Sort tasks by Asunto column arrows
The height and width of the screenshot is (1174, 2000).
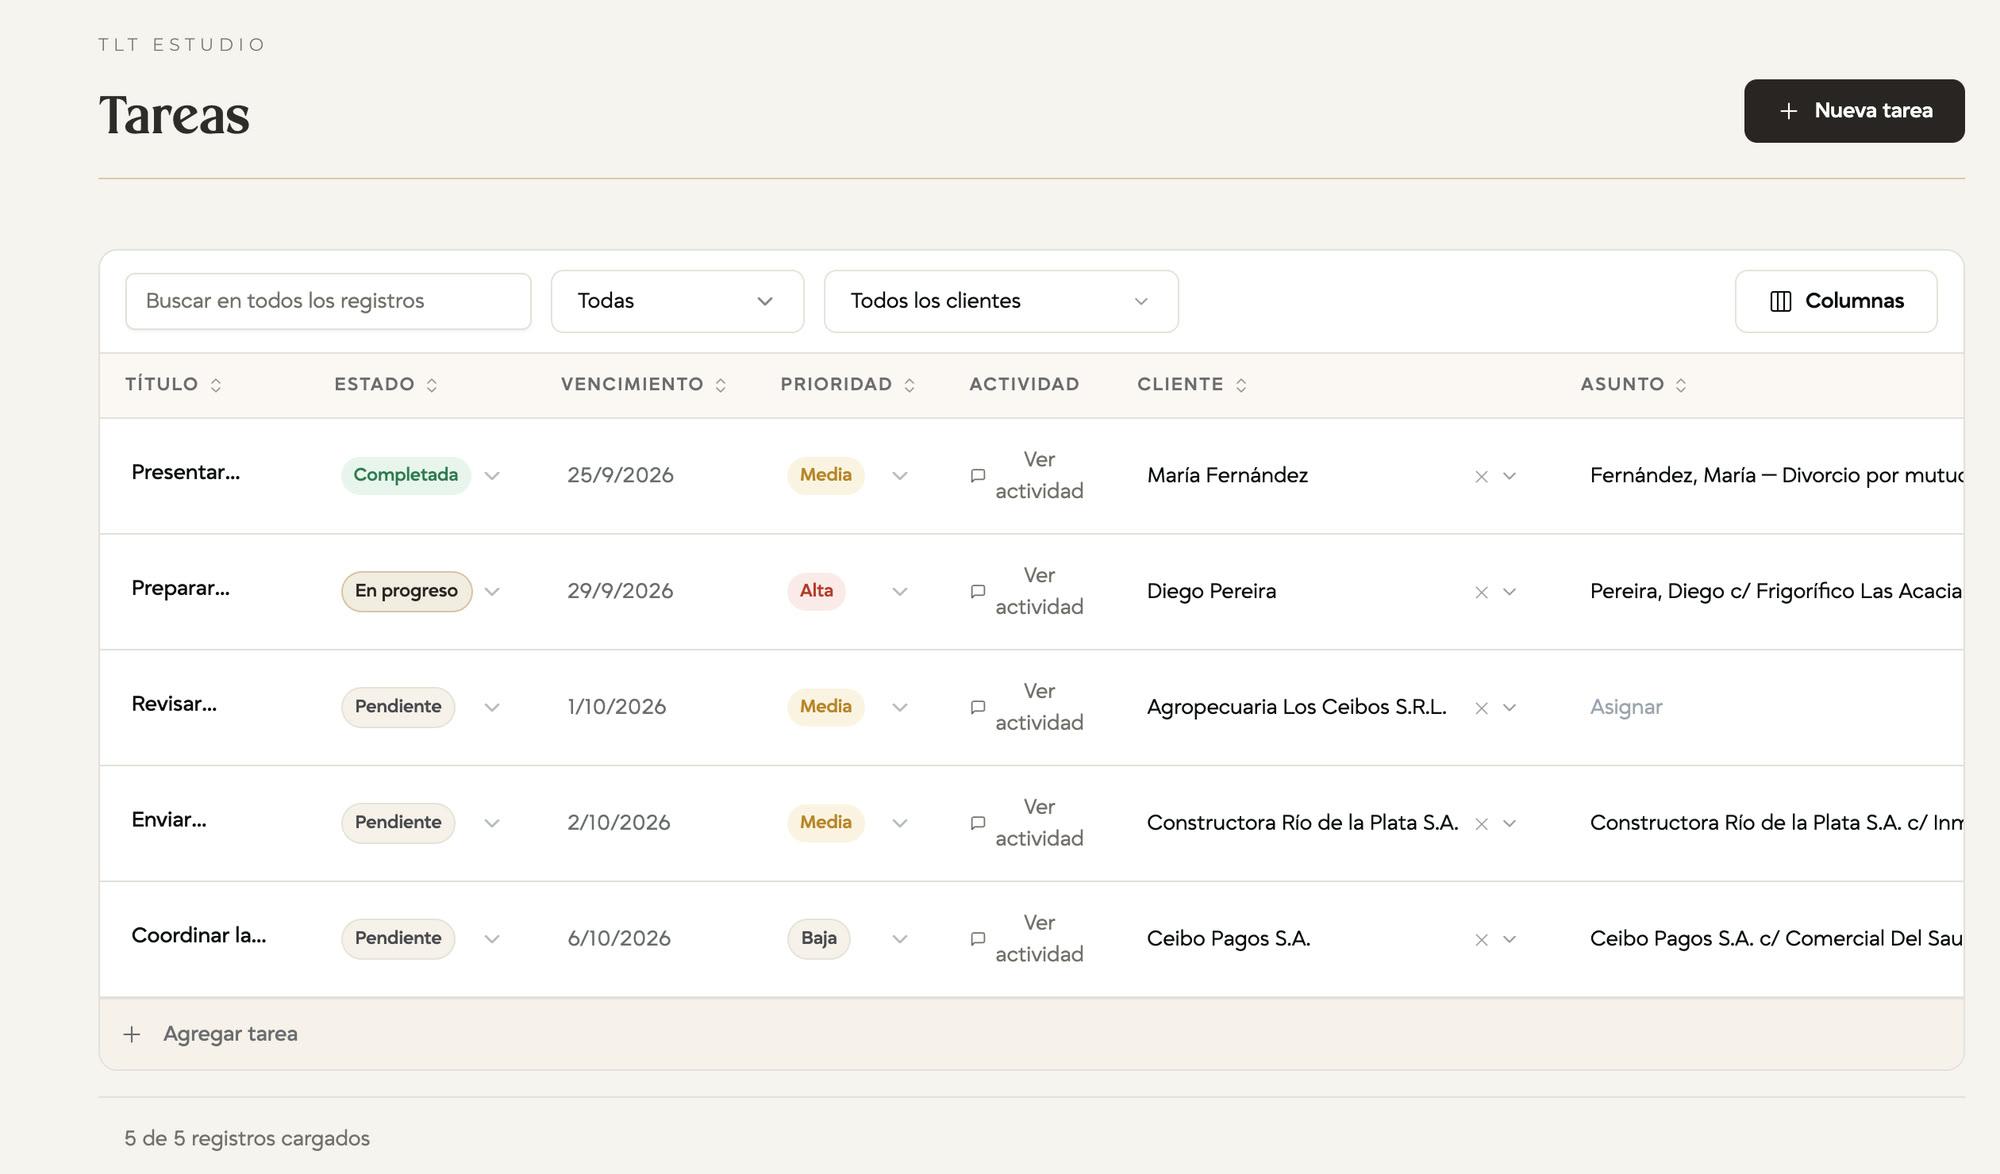point(1681,385)
